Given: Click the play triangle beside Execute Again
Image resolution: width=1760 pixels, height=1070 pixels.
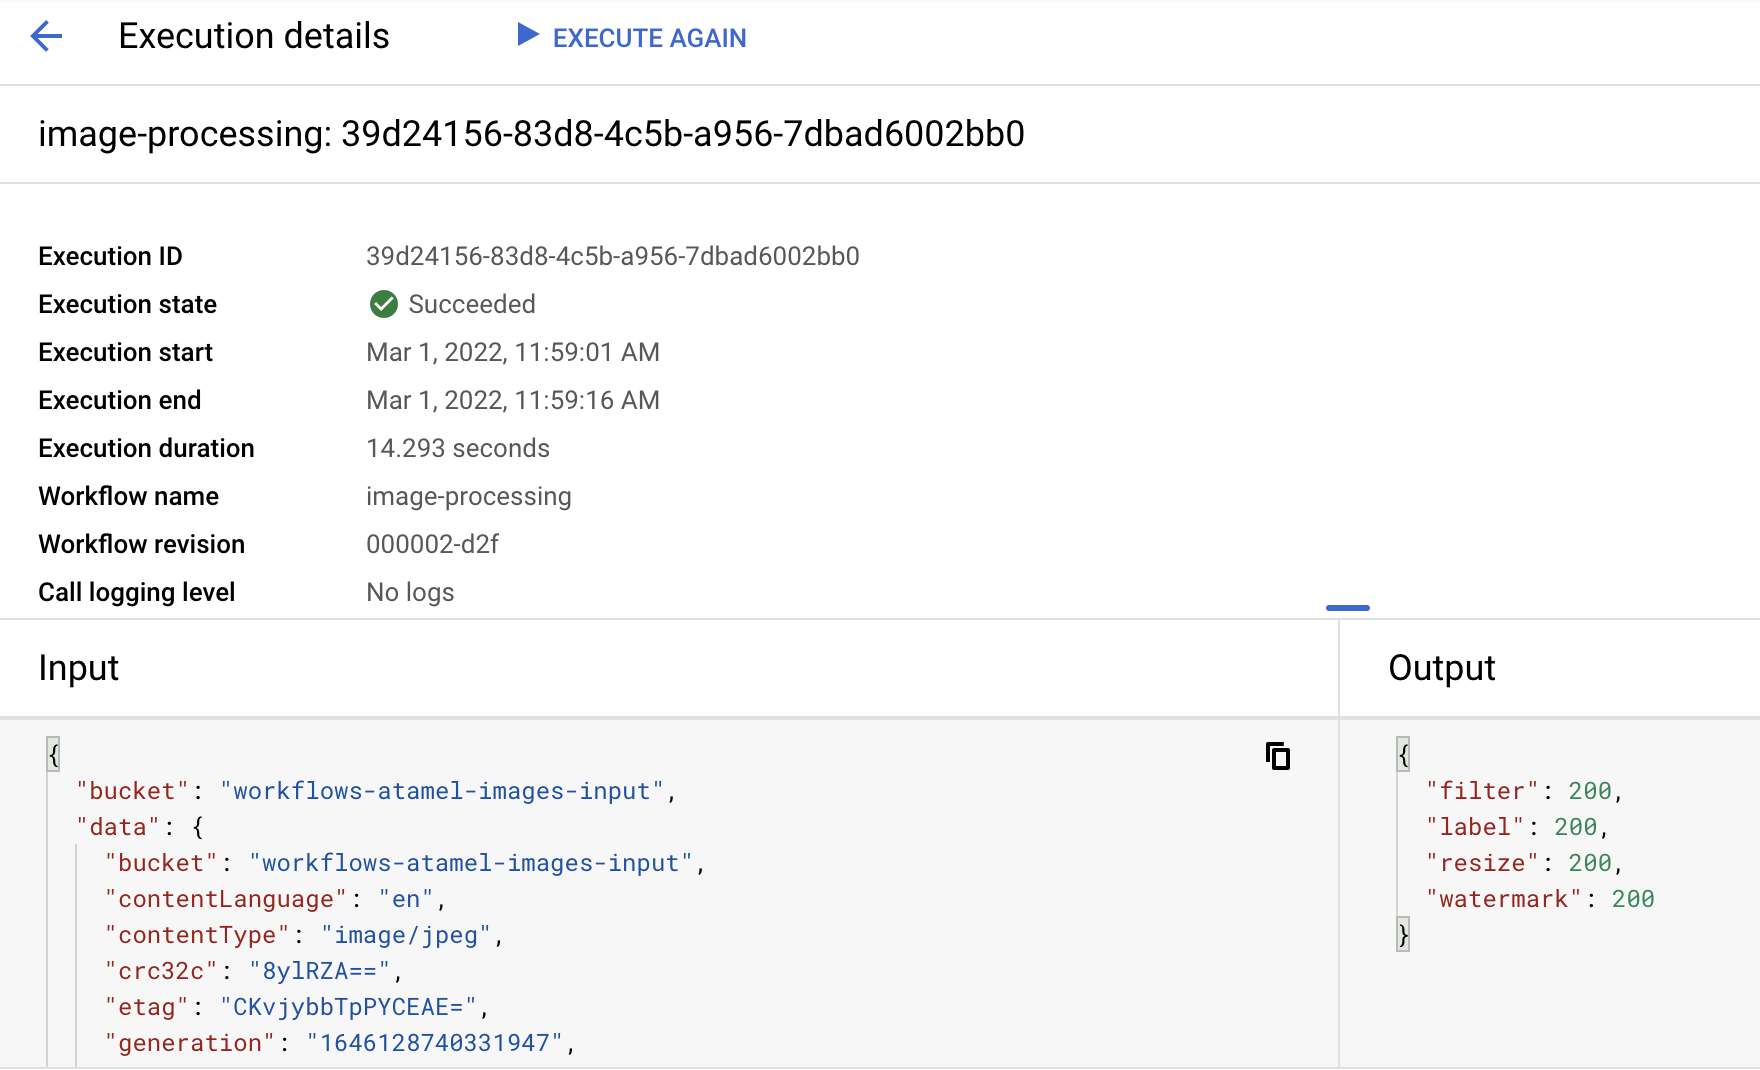Looking at the screenshot, I should pos(527,36).
